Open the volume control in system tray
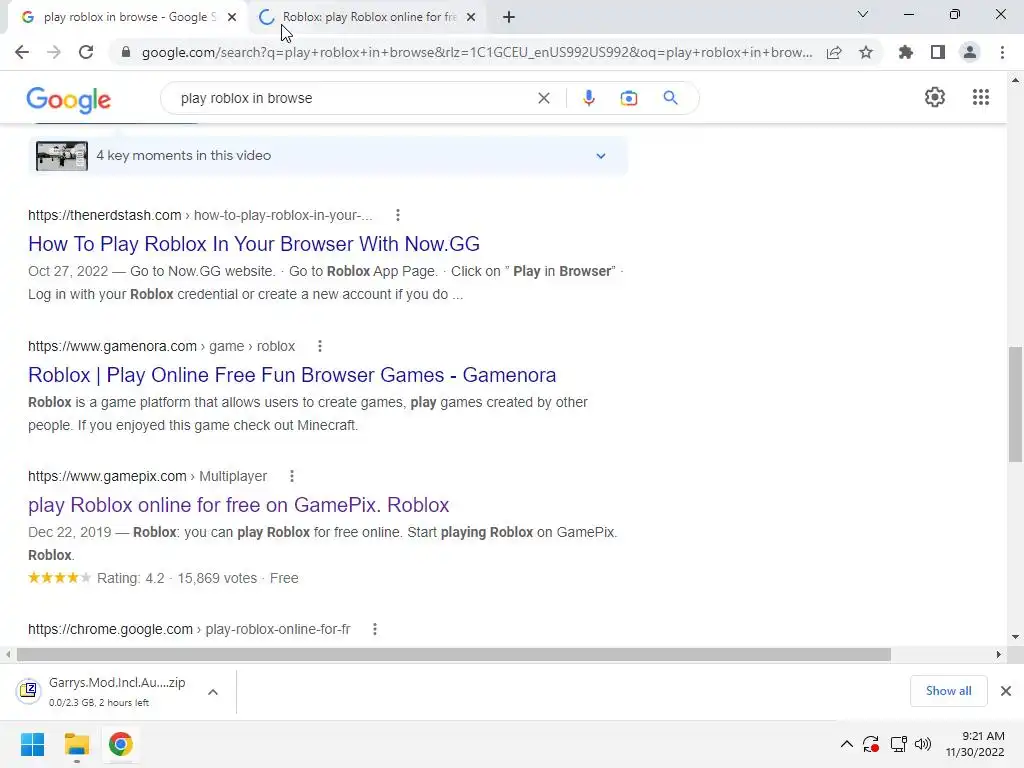The image size is (1024, 768). tap(923, 744)
